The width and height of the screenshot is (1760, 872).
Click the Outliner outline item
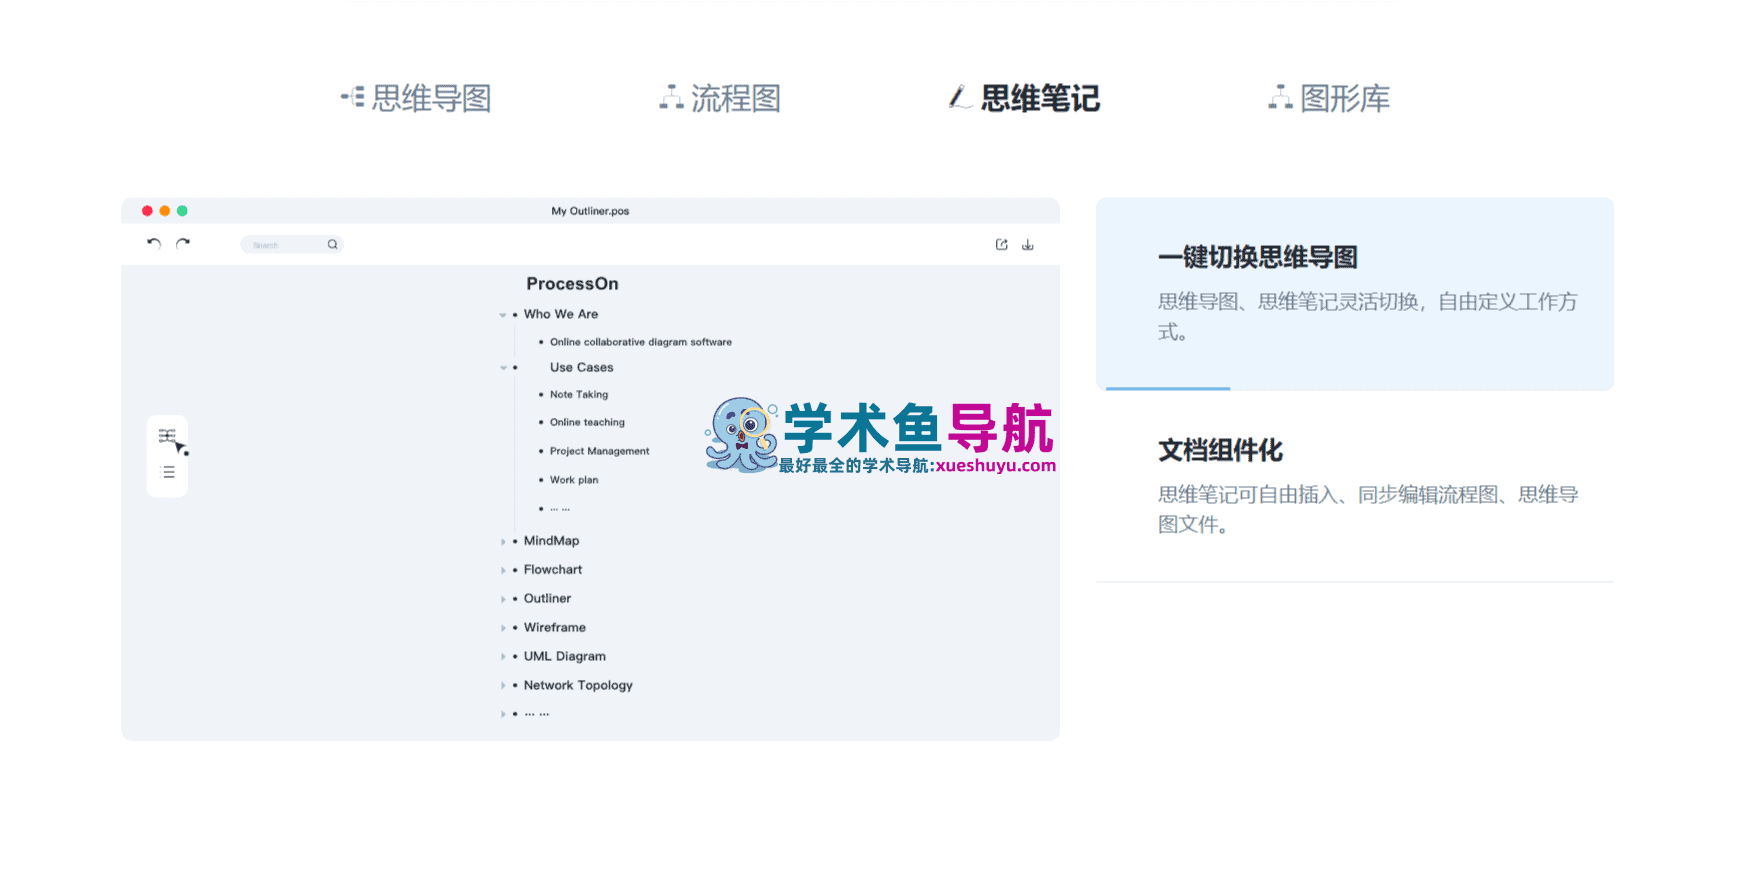[548, 599]
